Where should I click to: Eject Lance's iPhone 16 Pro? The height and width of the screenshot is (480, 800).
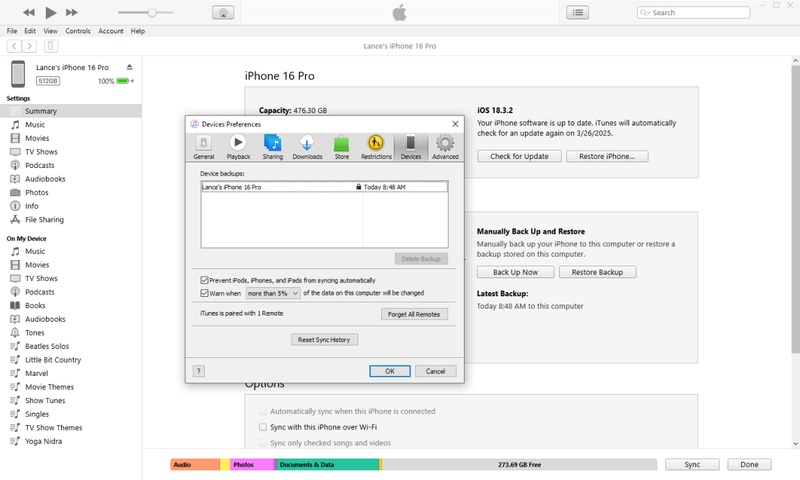[x=130, y=67]
